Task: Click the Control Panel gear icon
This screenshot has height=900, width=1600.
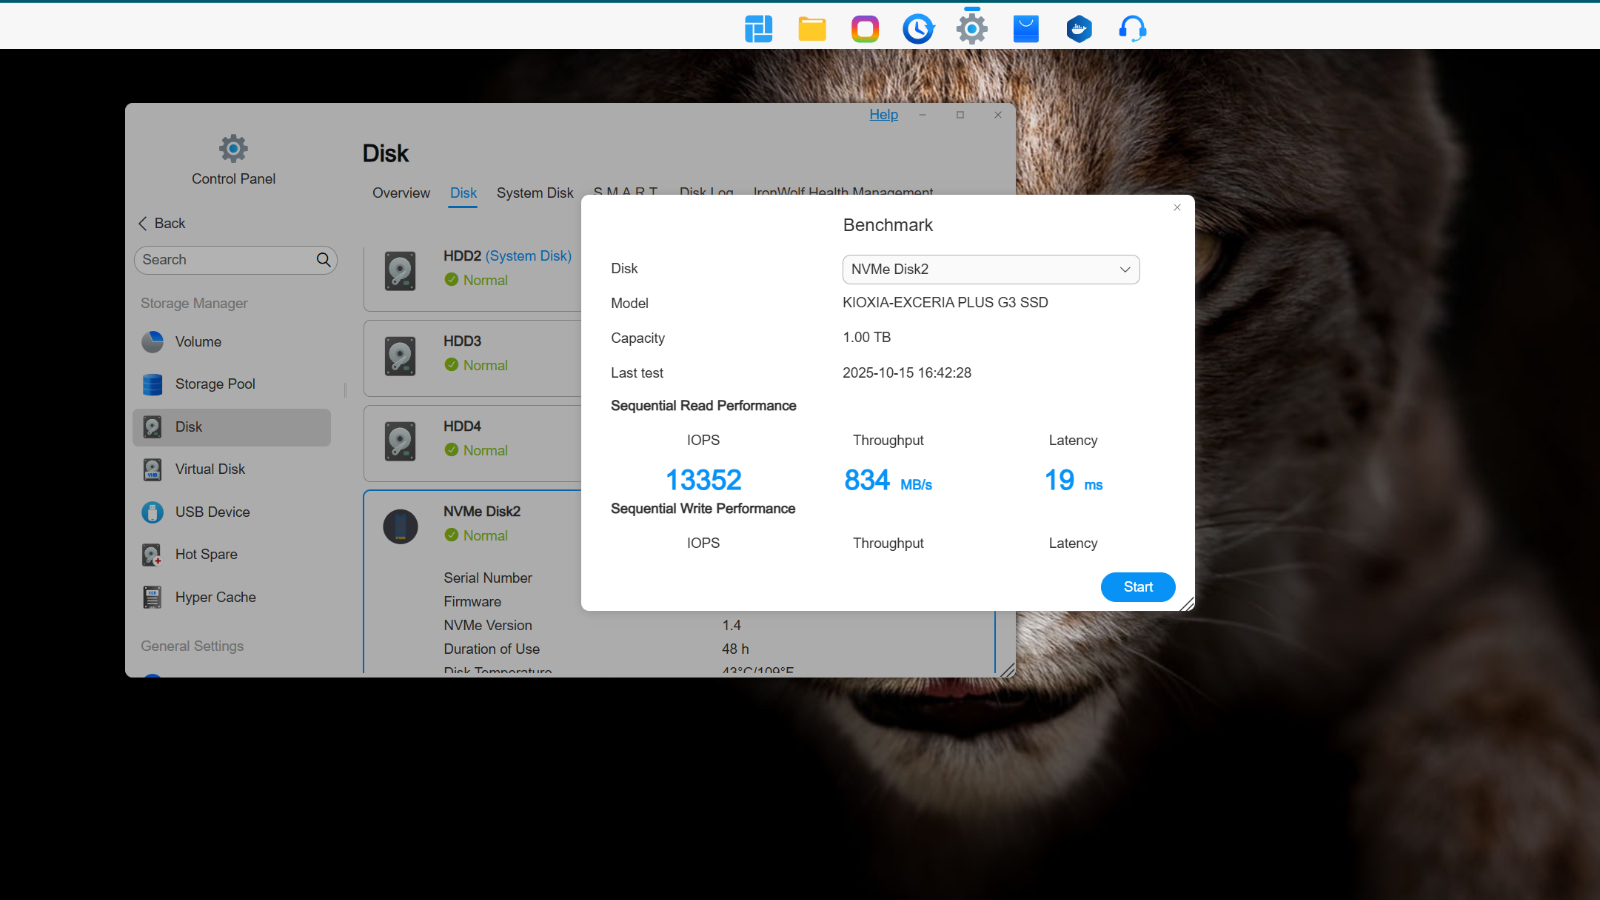Action: 233,149
